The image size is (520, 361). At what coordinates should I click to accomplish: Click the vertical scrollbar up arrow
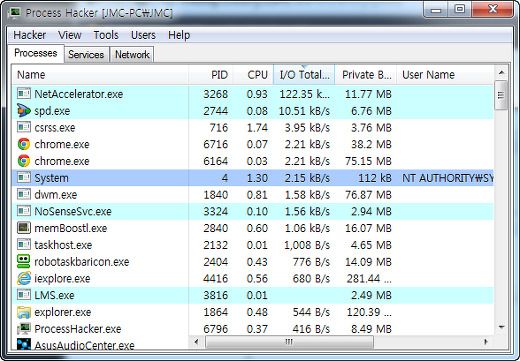(x=501, y=73)
